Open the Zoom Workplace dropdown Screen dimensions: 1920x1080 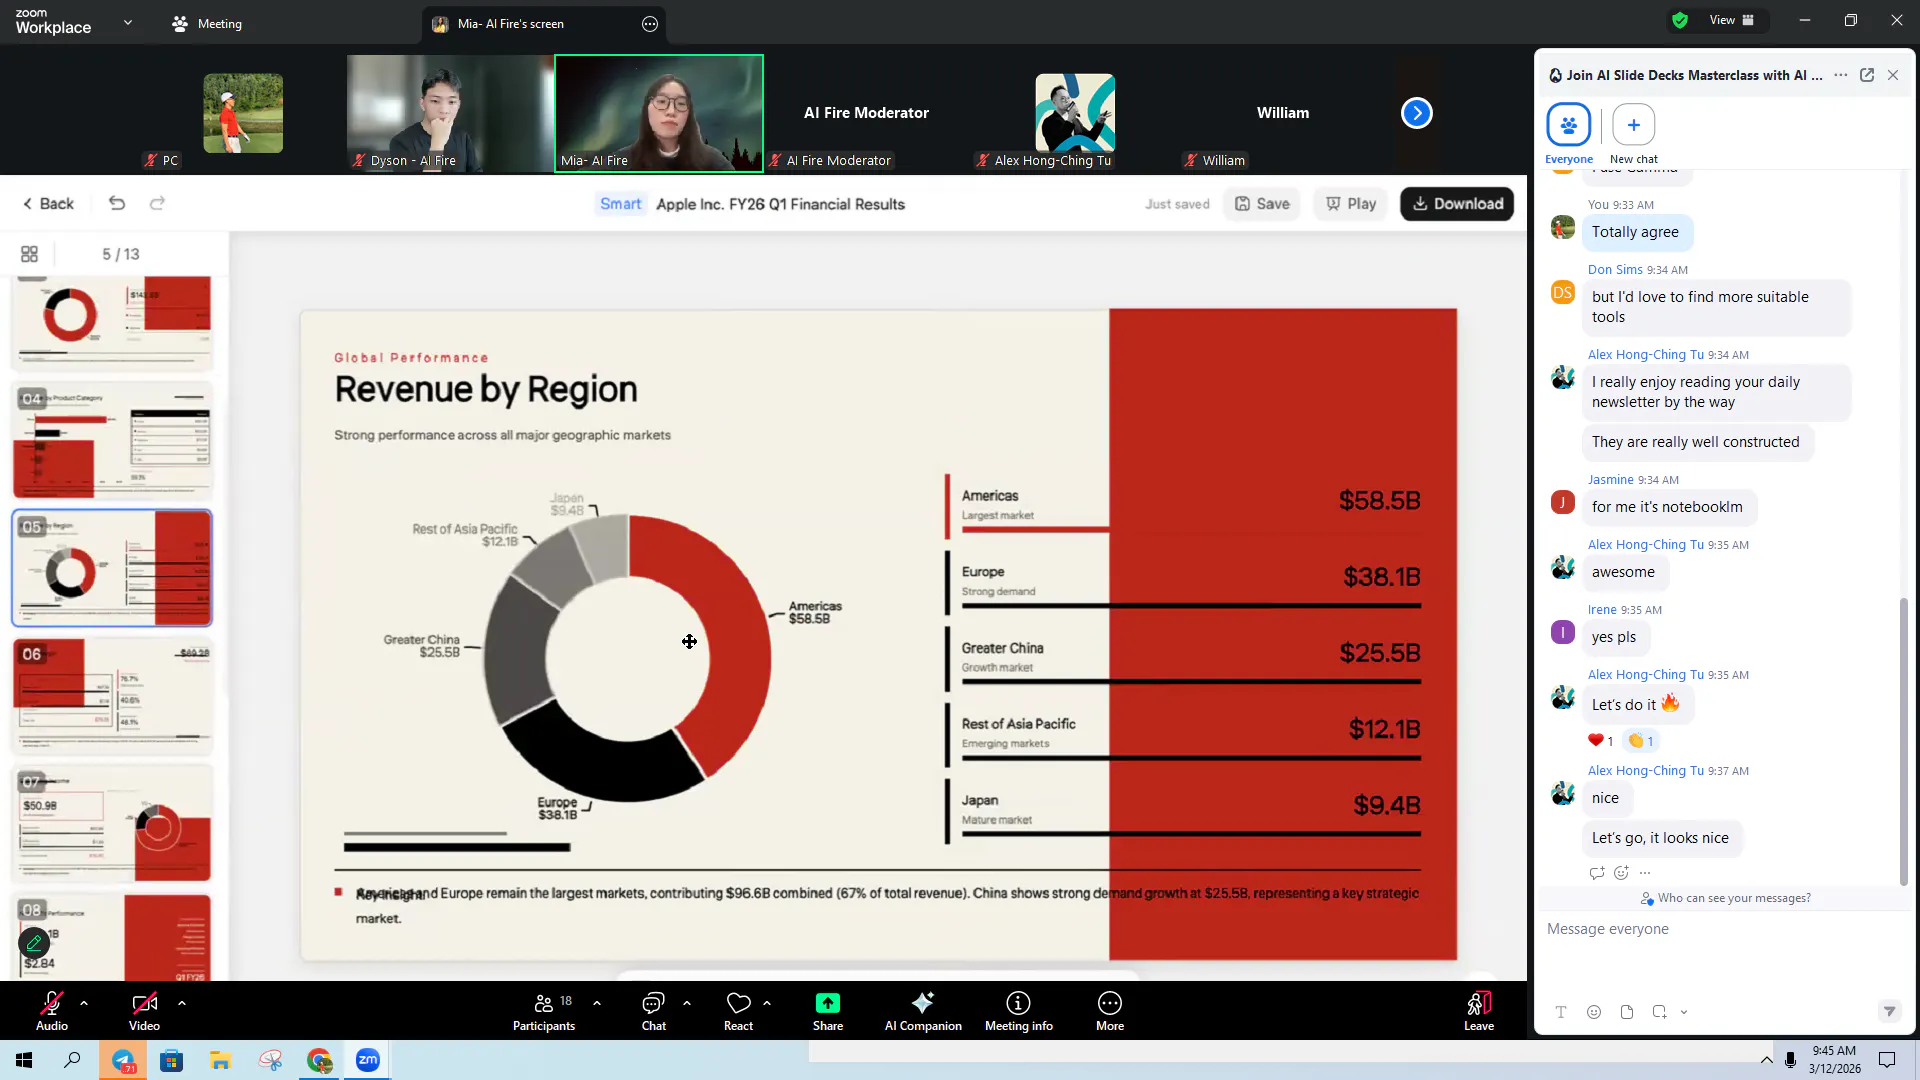coord(128,22)
